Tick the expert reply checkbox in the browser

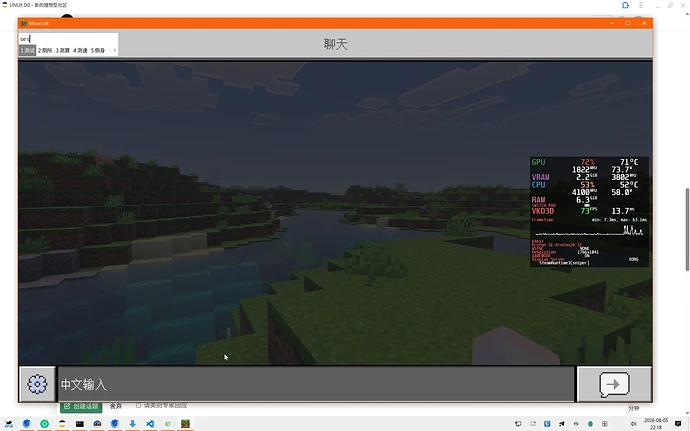(x=138, y=405)
